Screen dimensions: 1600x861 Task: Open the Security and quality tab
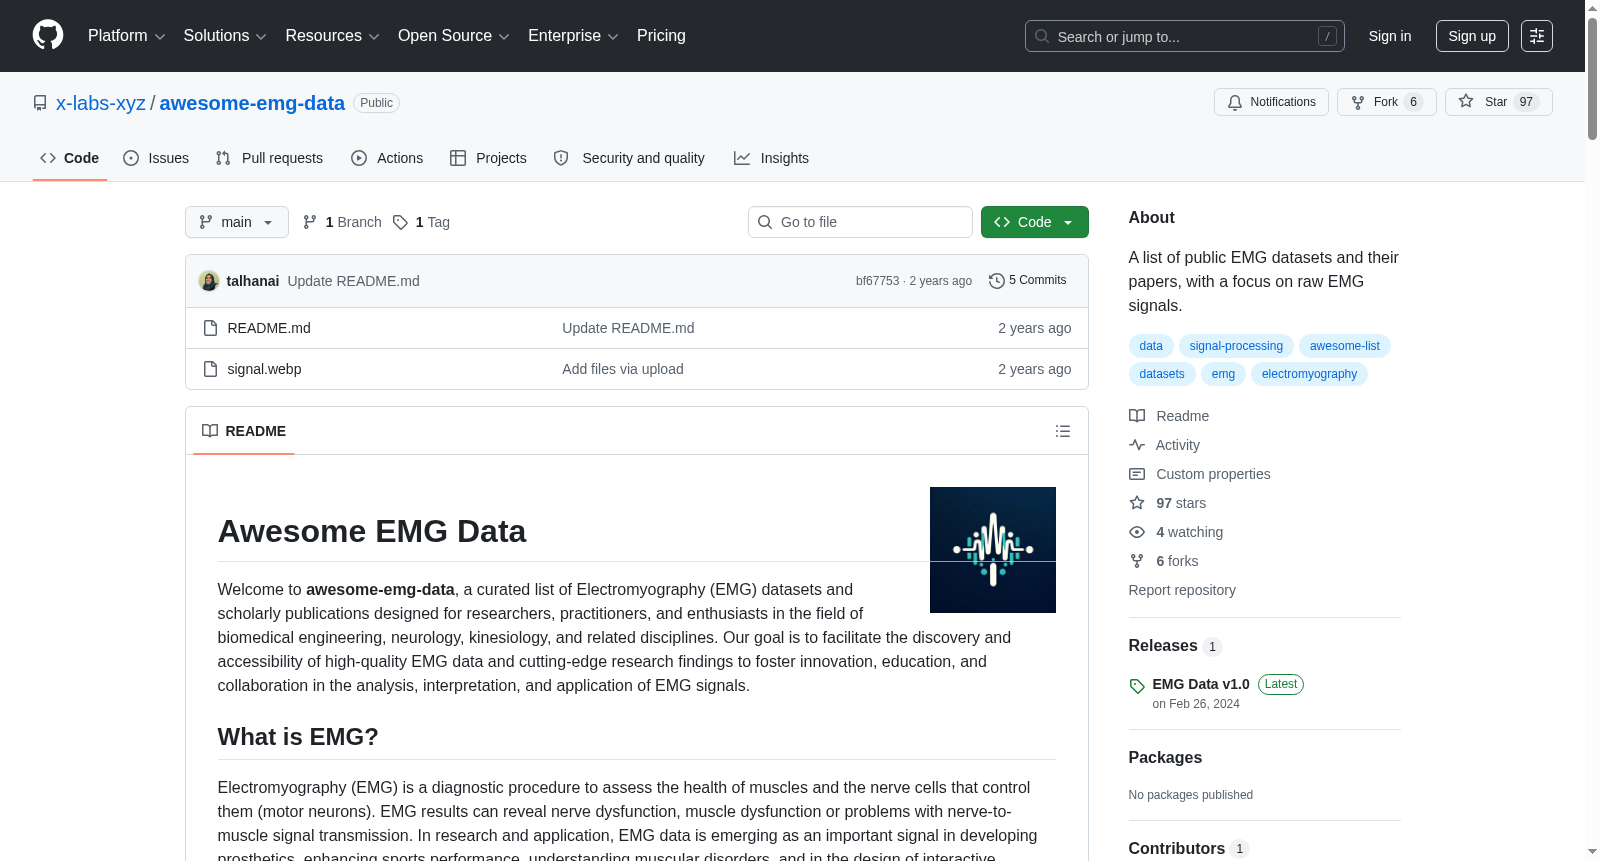tap(629, 158)
